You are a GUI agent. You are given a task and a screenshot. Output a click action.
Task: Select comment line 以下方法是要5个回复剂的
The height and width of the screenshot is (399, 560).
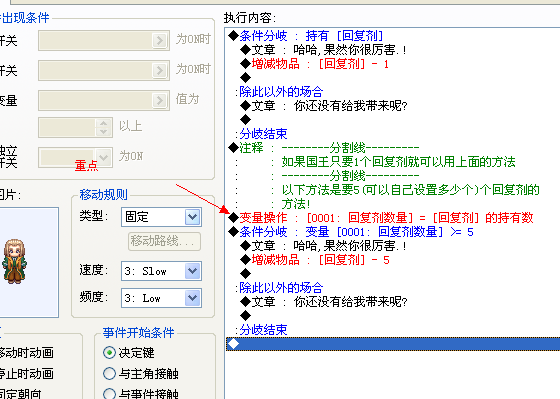[410, 190]
